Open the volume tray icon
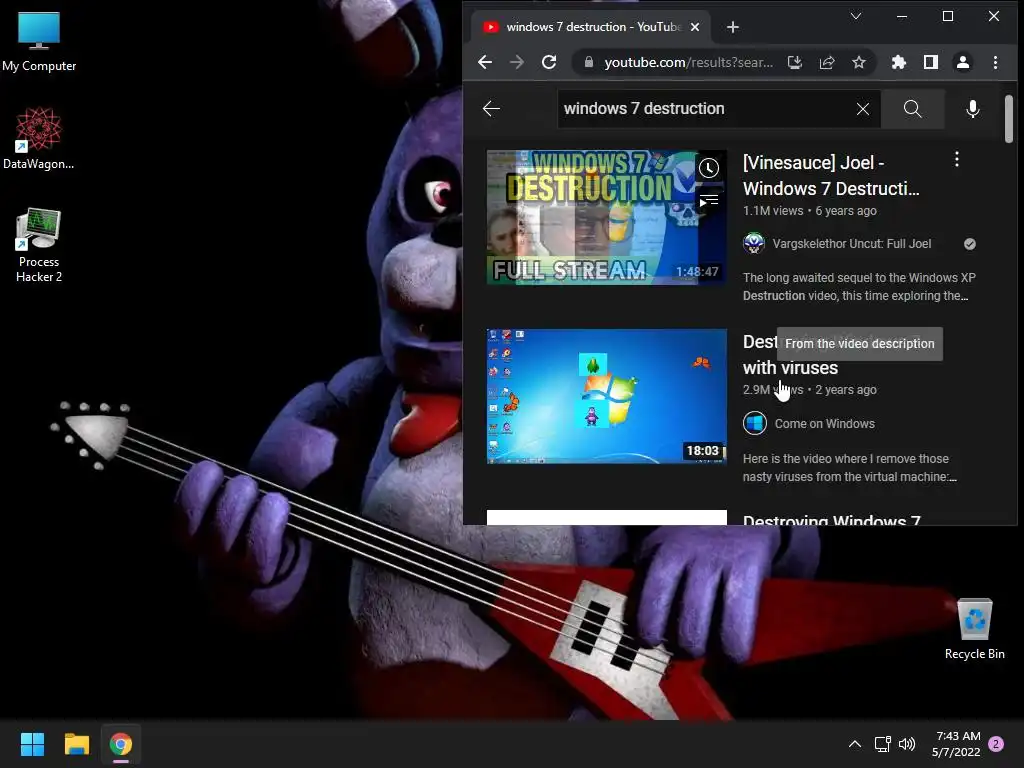Image resolution: width=1024 pixels, height=768 pixels. (x=907, y=744)
